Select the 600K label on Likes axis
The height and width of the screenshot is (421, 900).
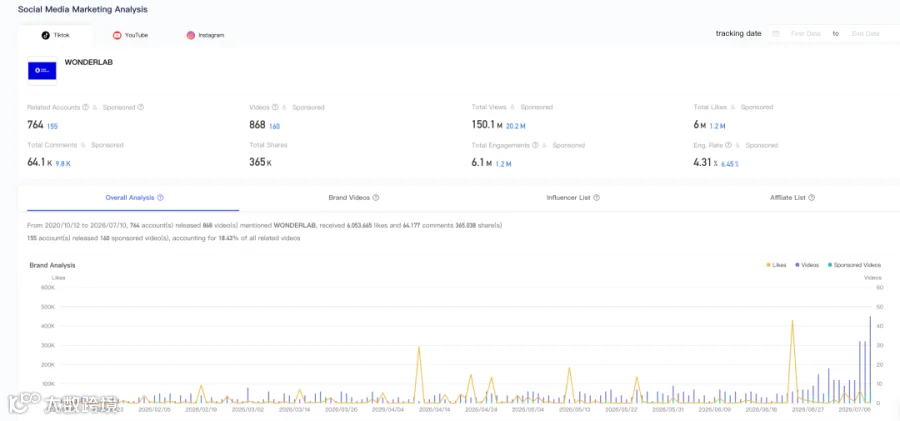[x=47, y=287]
